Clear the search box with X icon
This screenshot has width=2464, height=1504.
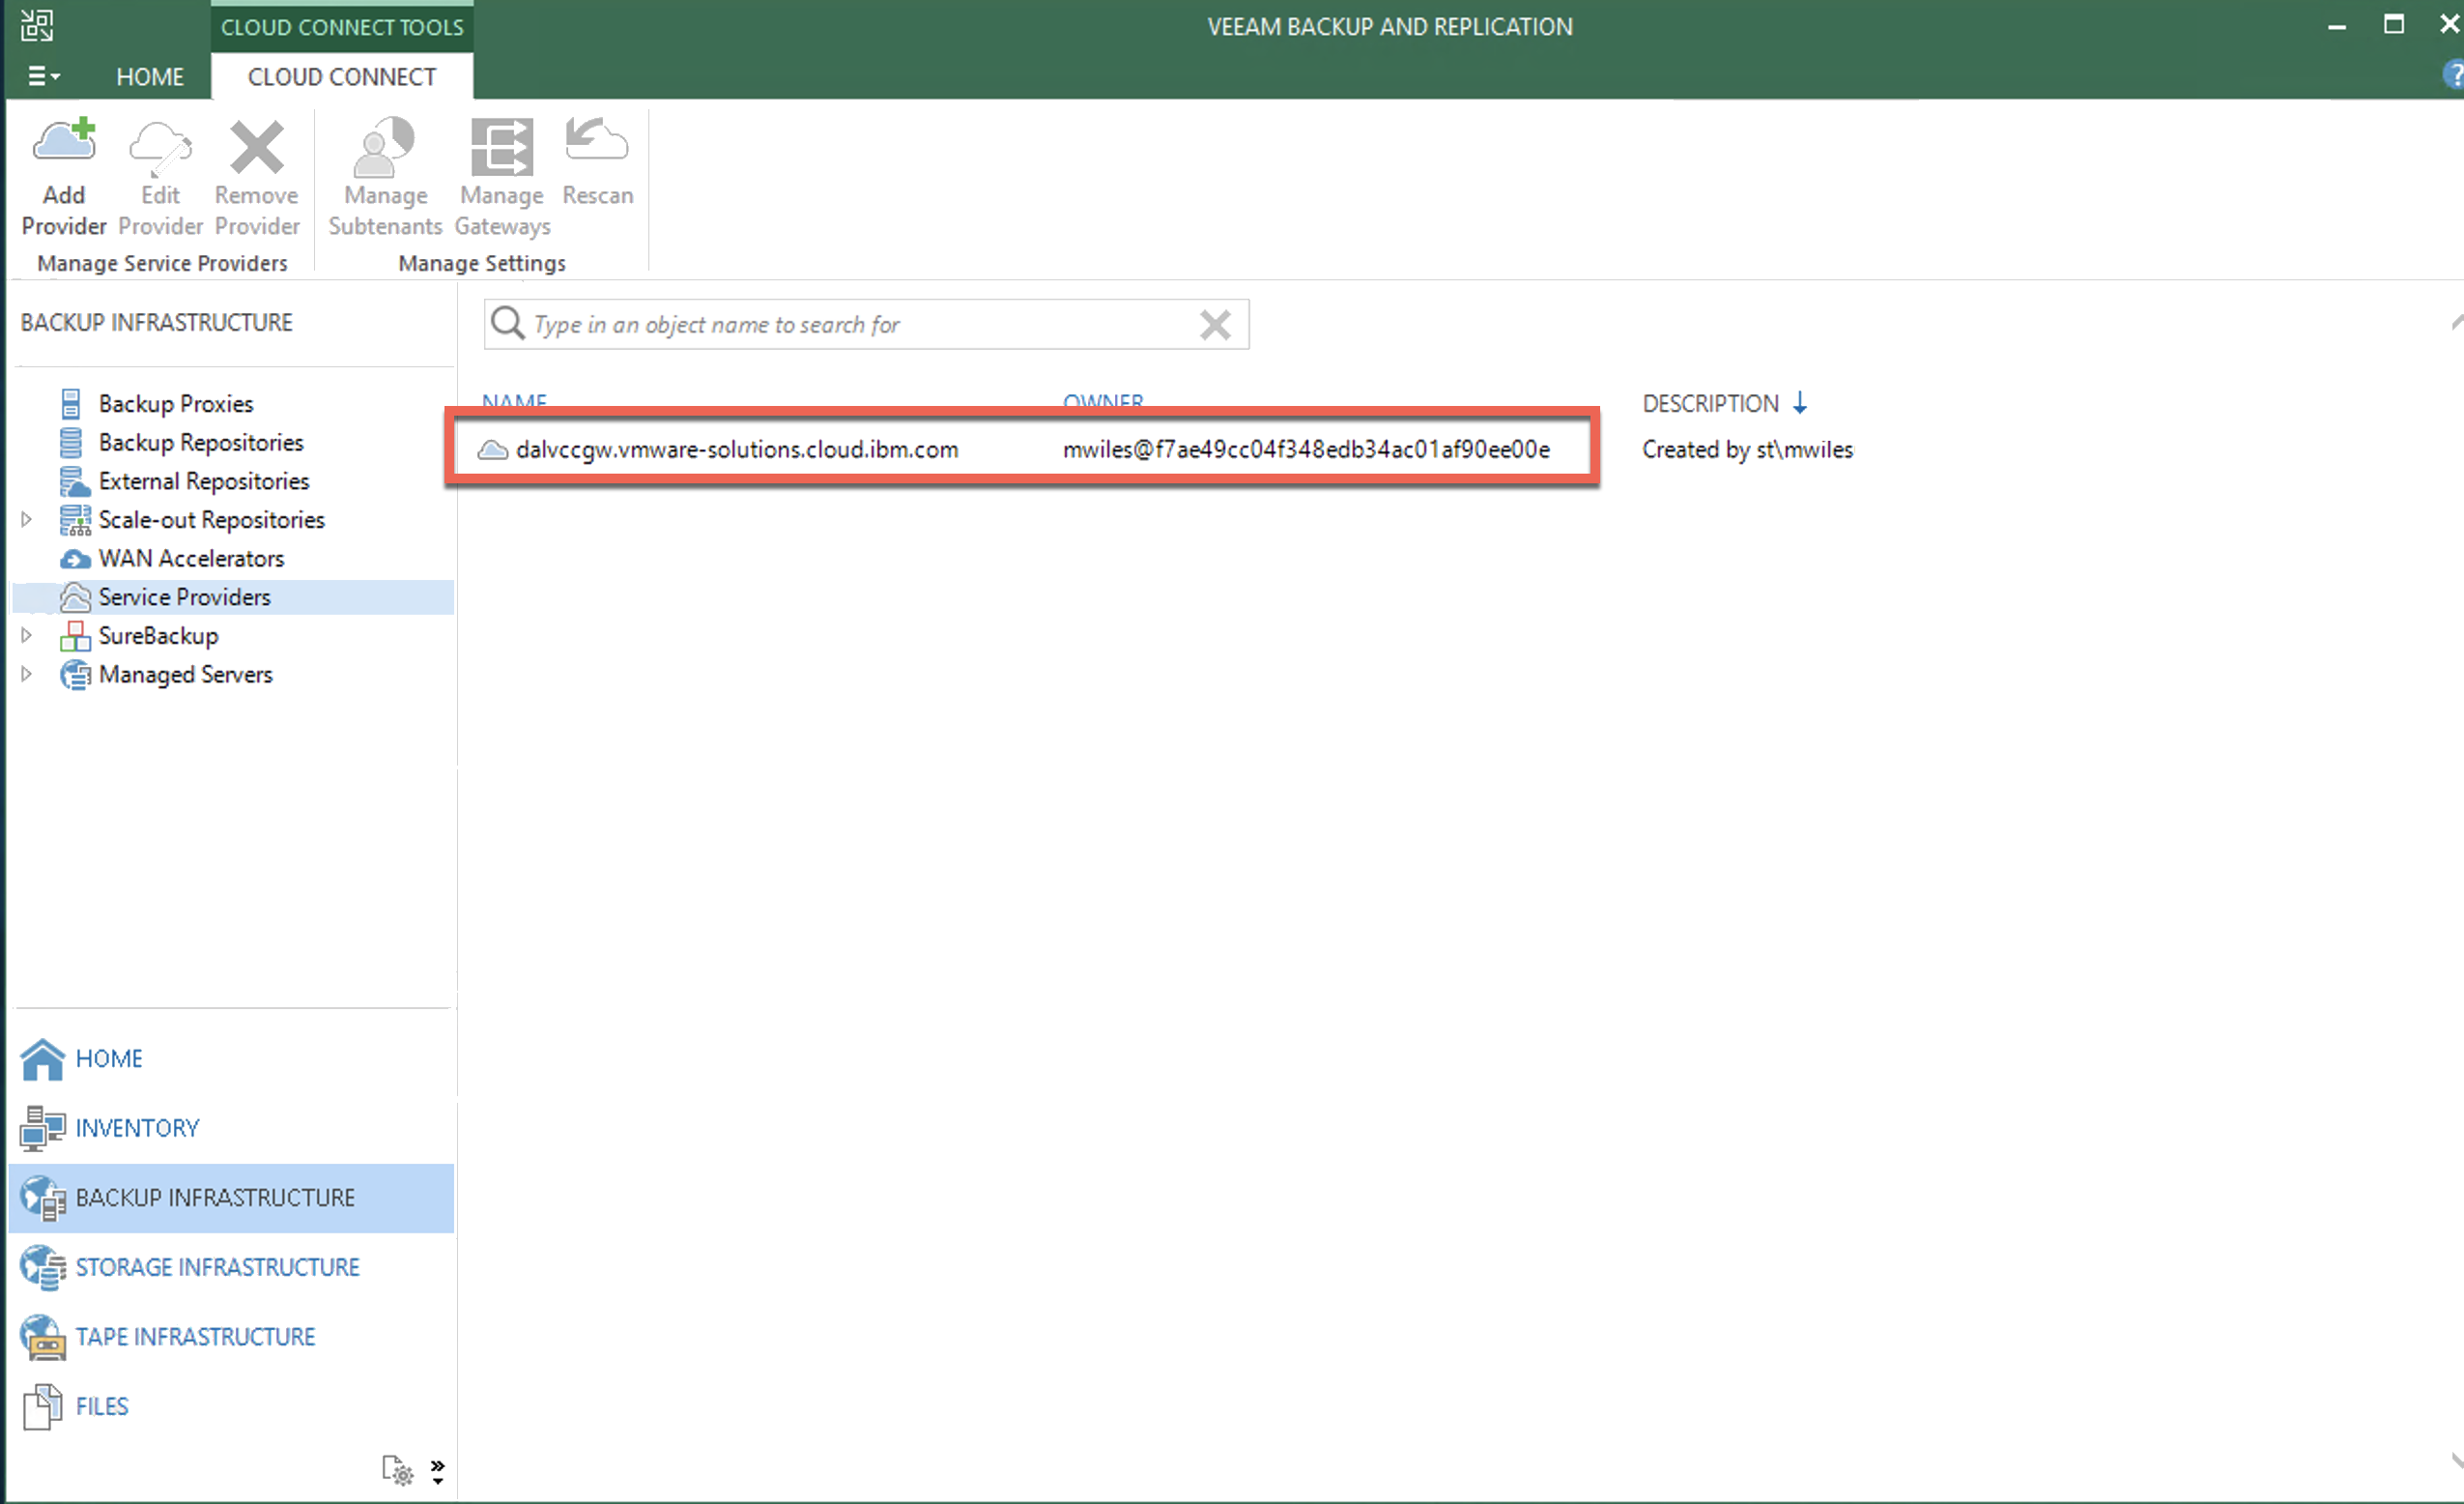(1215, 325)
